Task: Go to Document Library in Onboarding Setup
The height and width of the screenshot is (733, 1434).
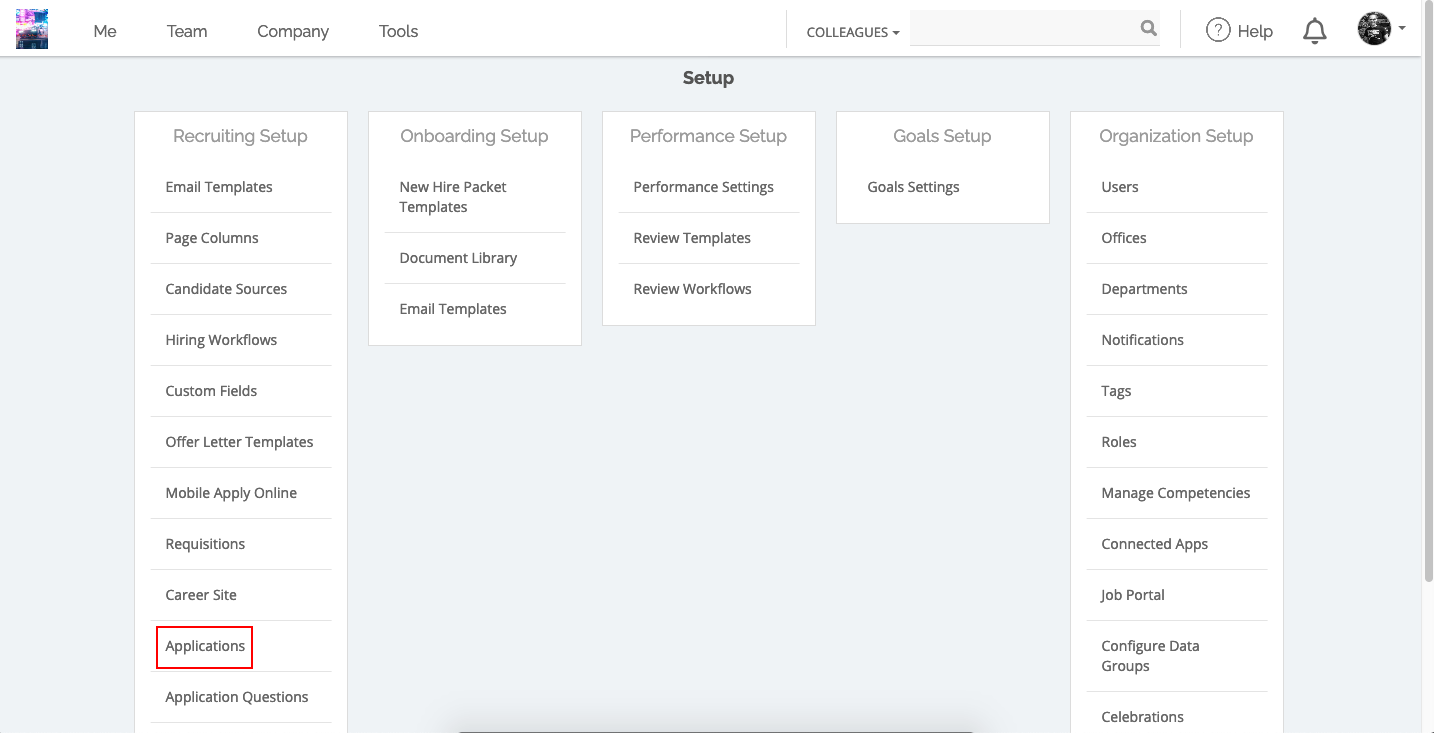Action: [x=458, y=258]
